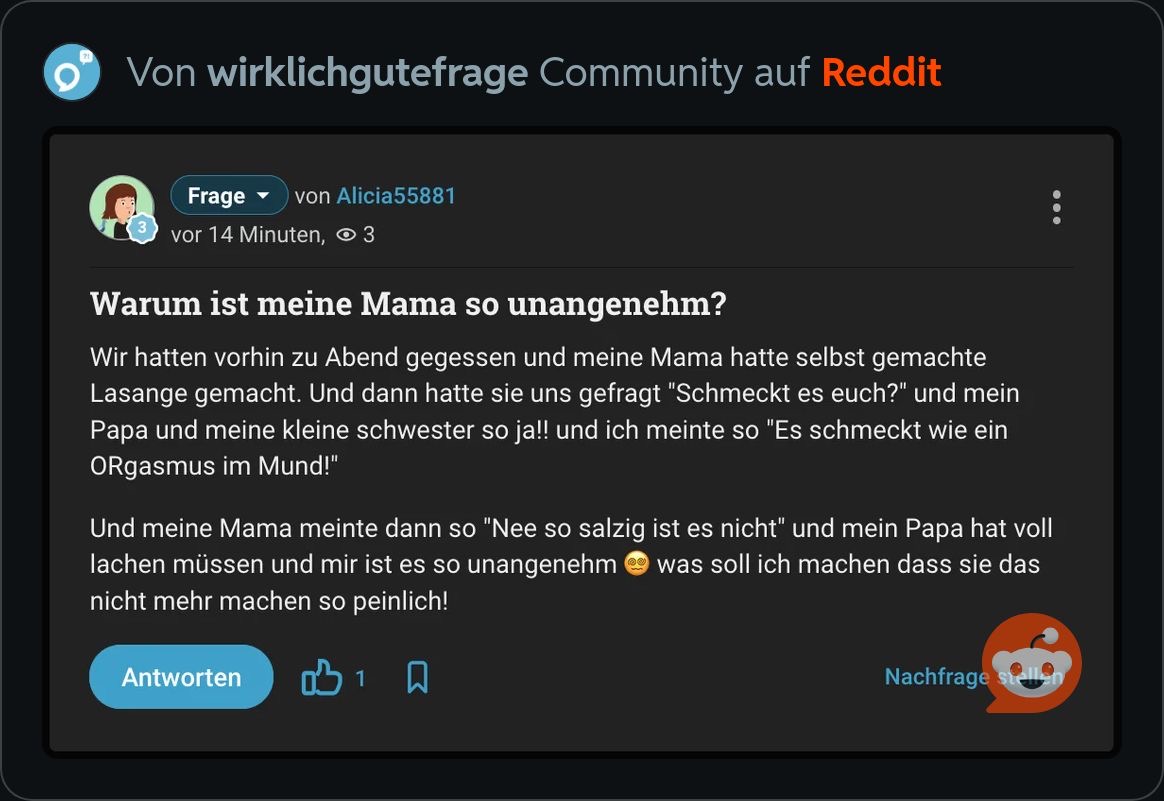Click the like count number 1
The height and width of the screenshot is (801, 1164).
(360, 679)
